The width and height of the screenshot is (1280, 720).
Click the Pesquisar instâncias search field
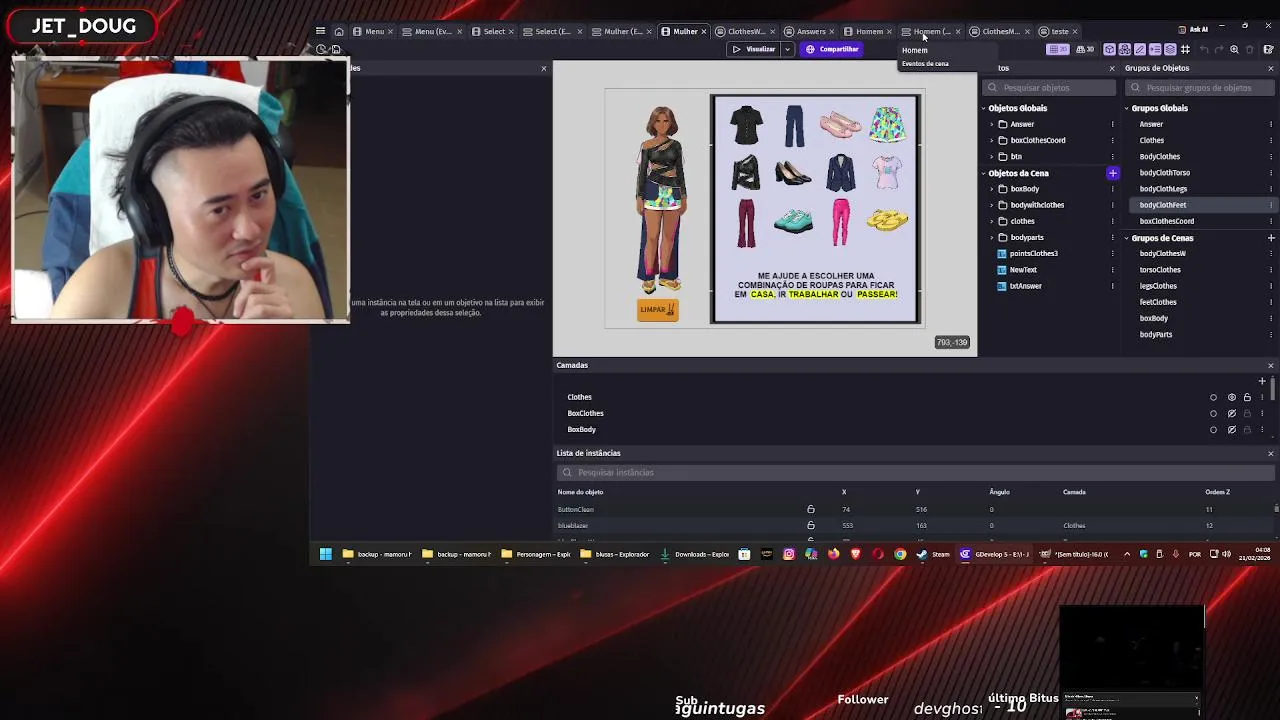point(915,472)
